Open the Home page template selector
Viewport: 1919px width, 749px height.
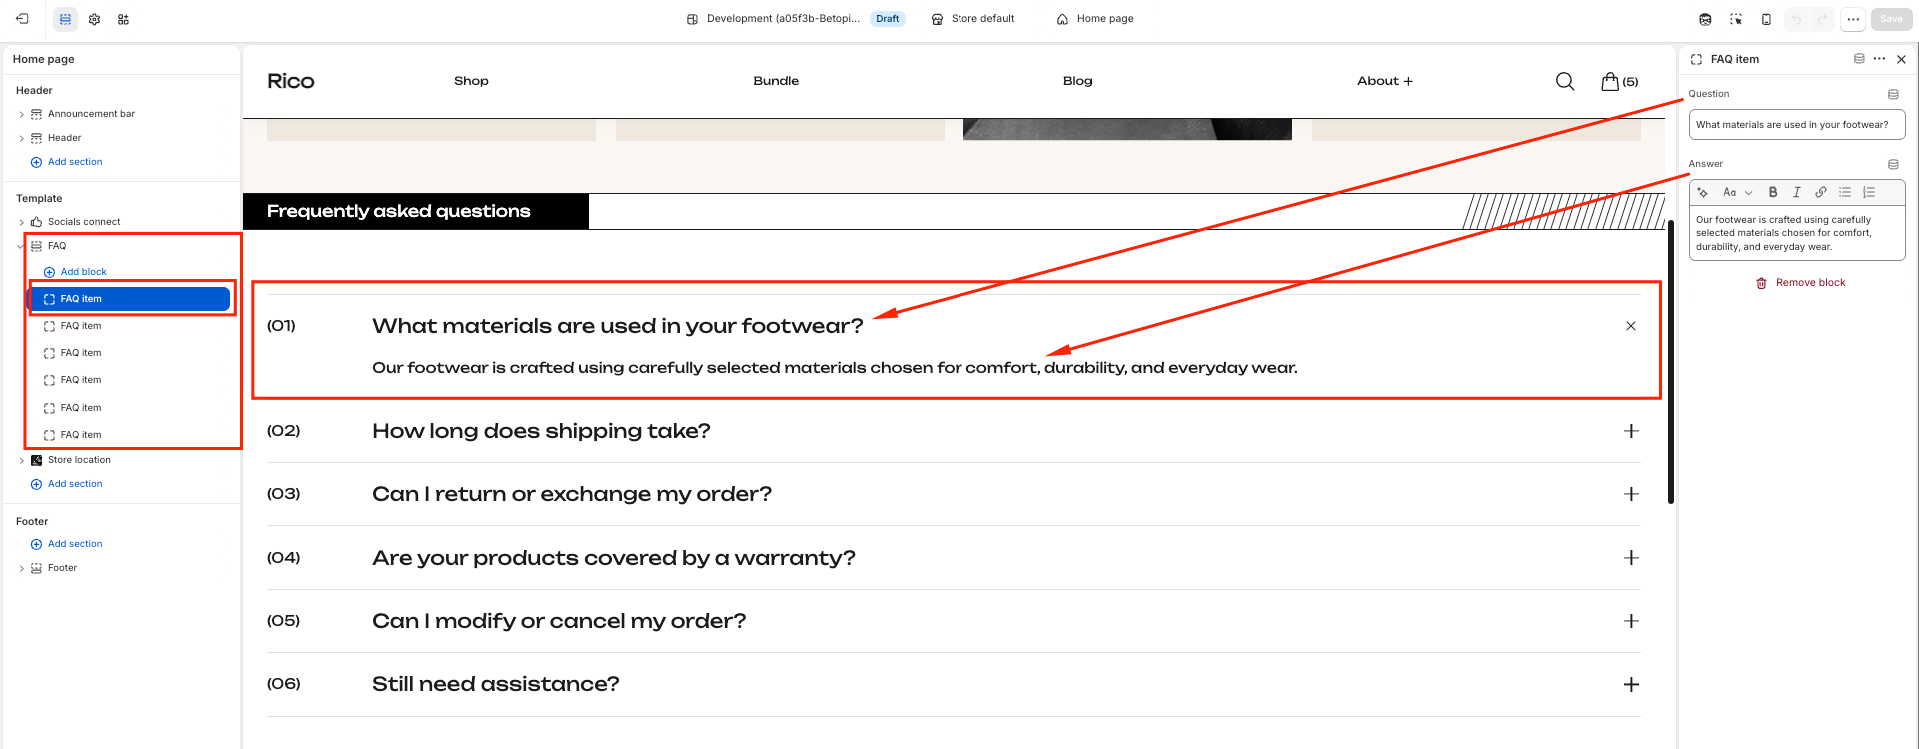click(1095, 19)
